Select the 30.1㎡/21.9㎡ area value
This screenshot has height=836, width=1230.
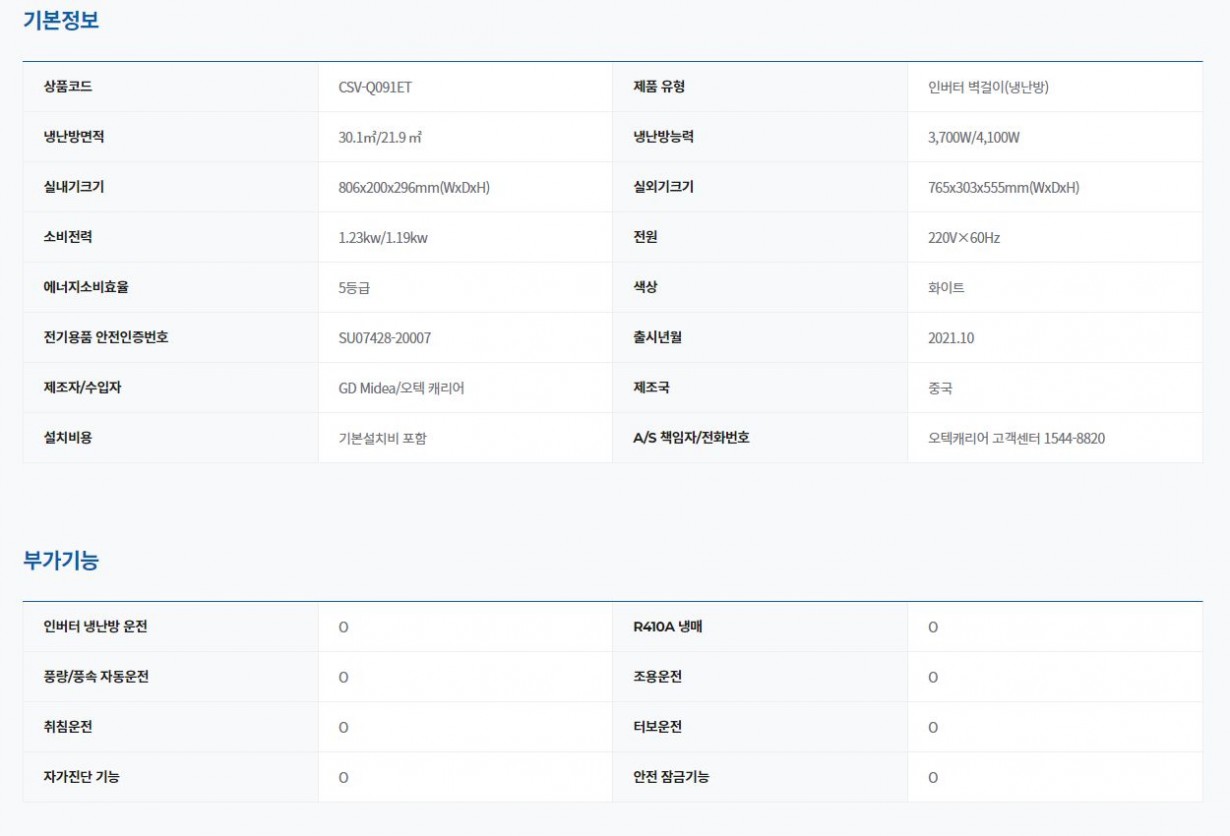[380, 137]
